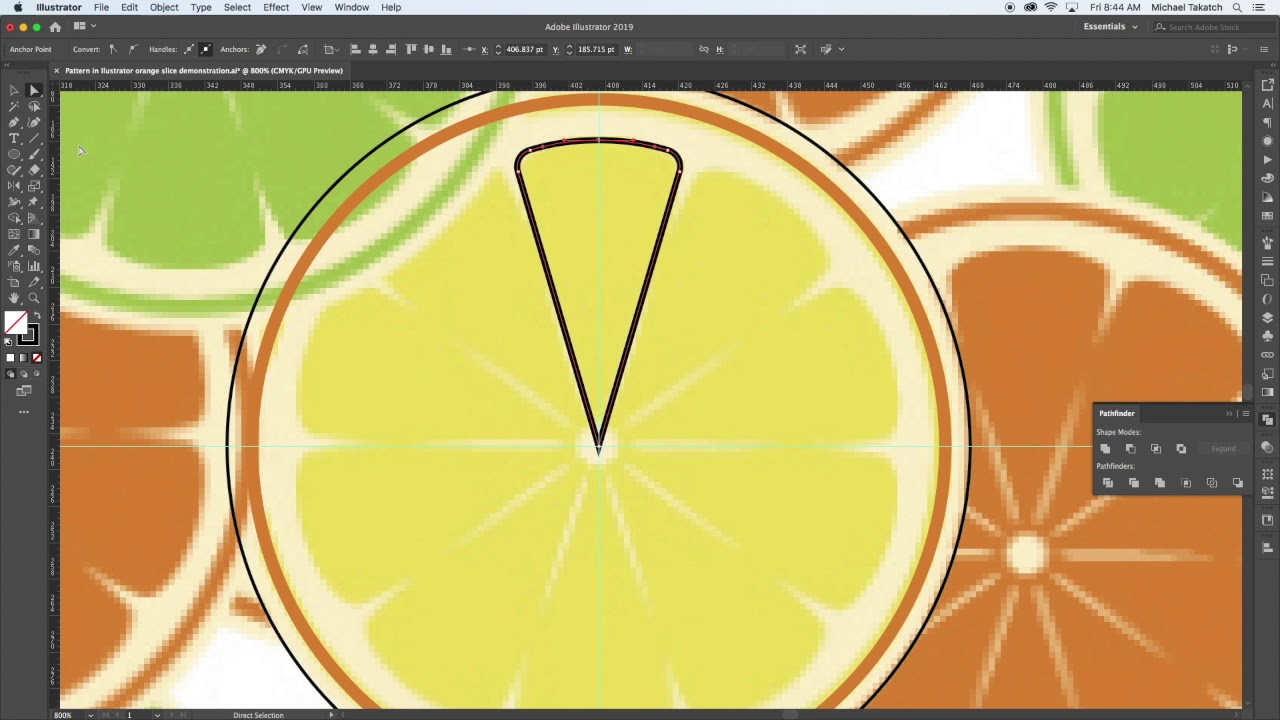This screenshot has width=1280, height=720.
Task: Click the Merge pathfinder icon
Action: click(1159, 483)
